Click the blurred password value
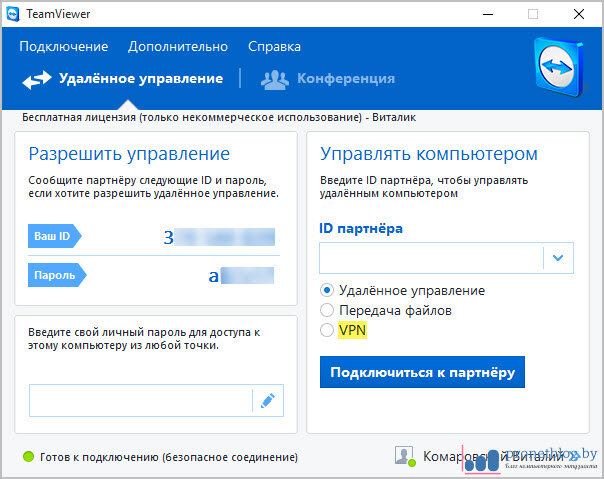 [242, 276]
